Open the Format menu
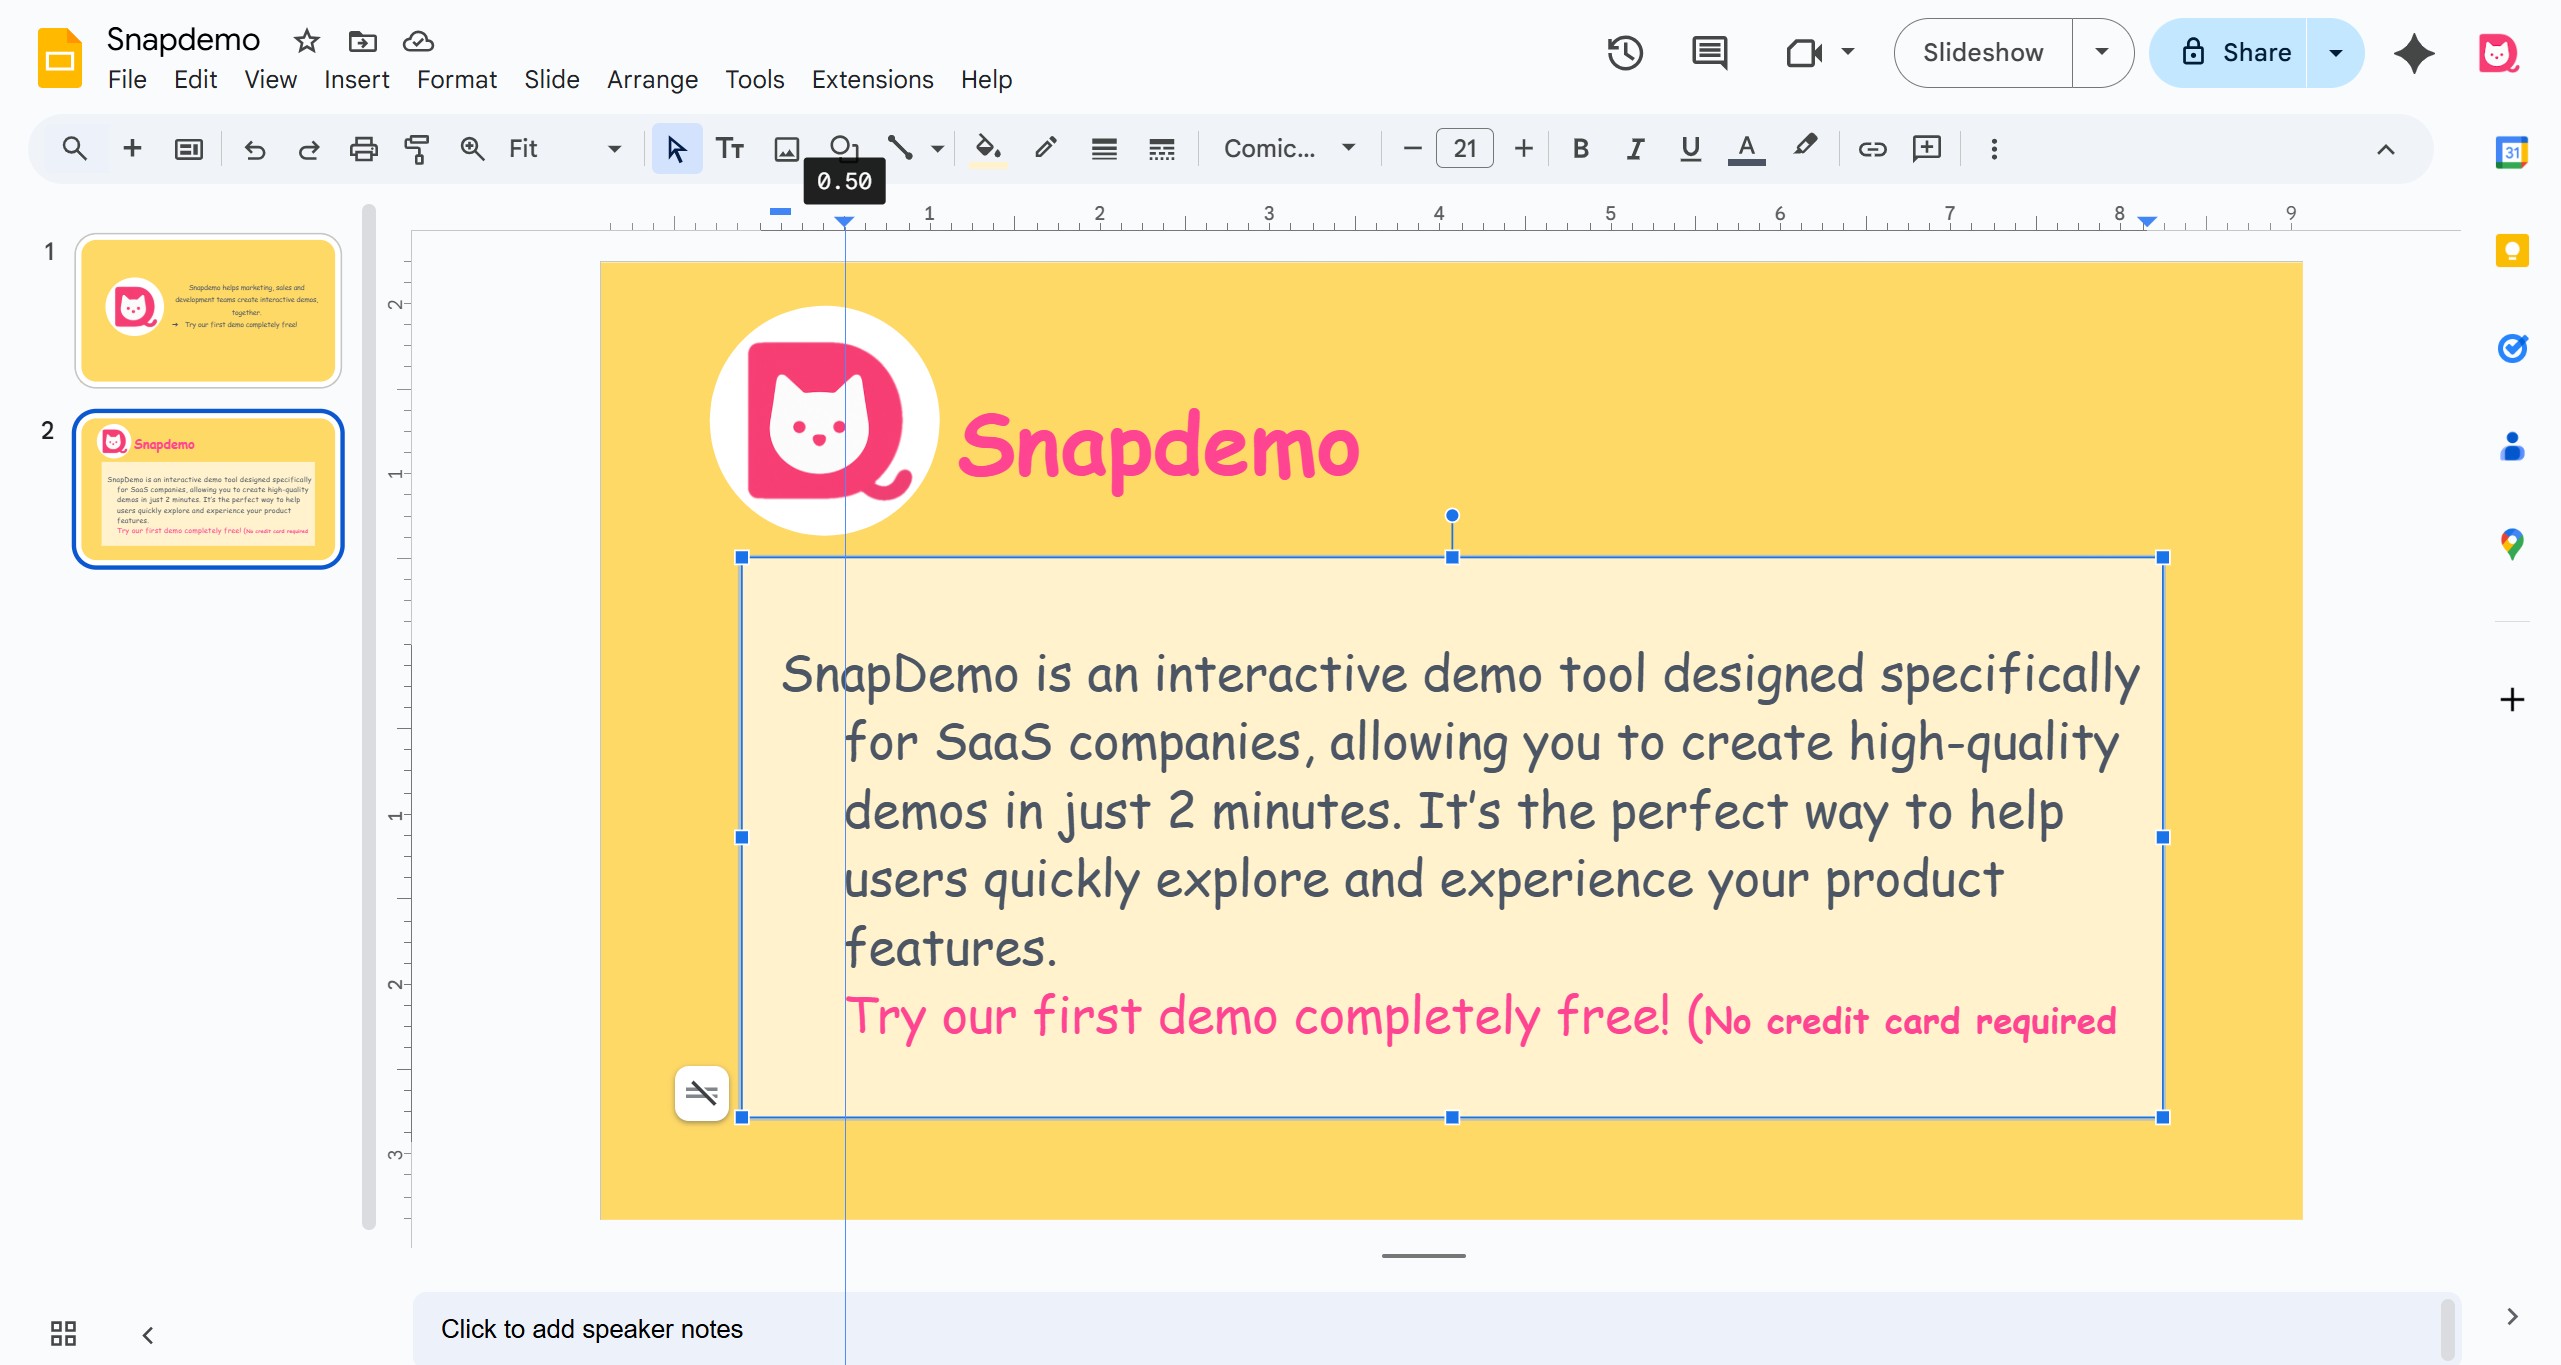 pyautogui.click(x=456, y=80)
